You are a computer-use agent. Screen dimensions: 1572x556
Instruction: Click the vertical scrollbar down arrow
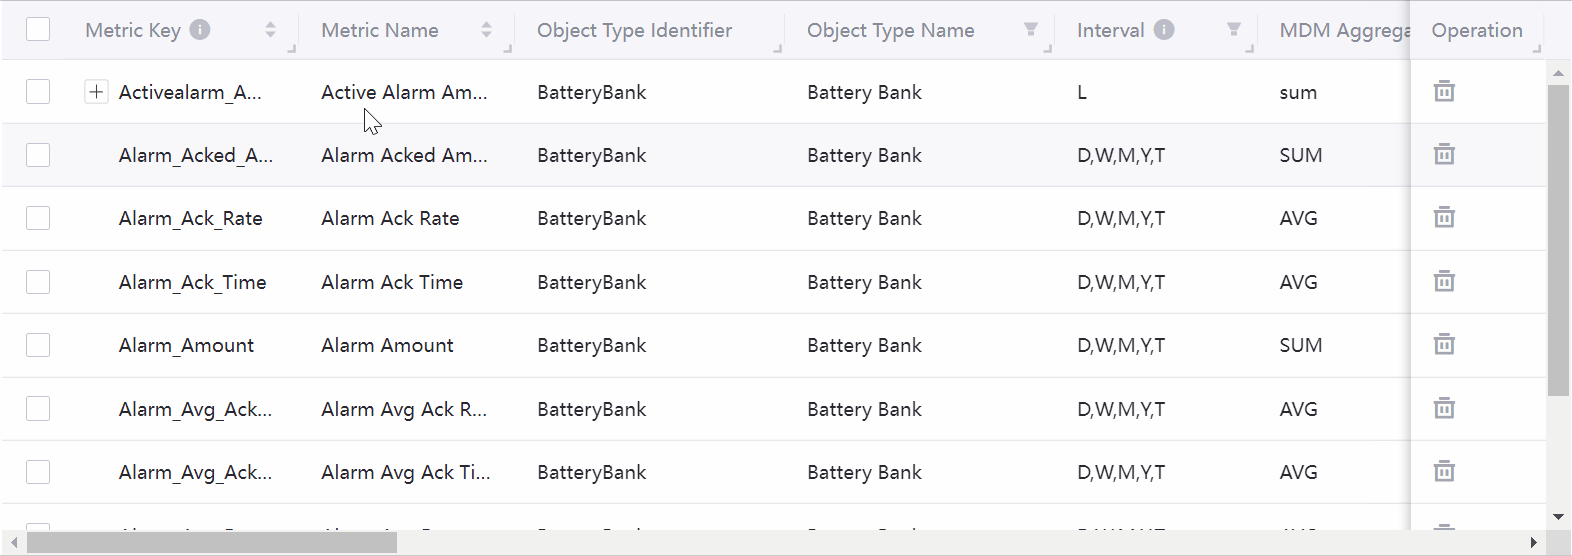pos(1558,517)
